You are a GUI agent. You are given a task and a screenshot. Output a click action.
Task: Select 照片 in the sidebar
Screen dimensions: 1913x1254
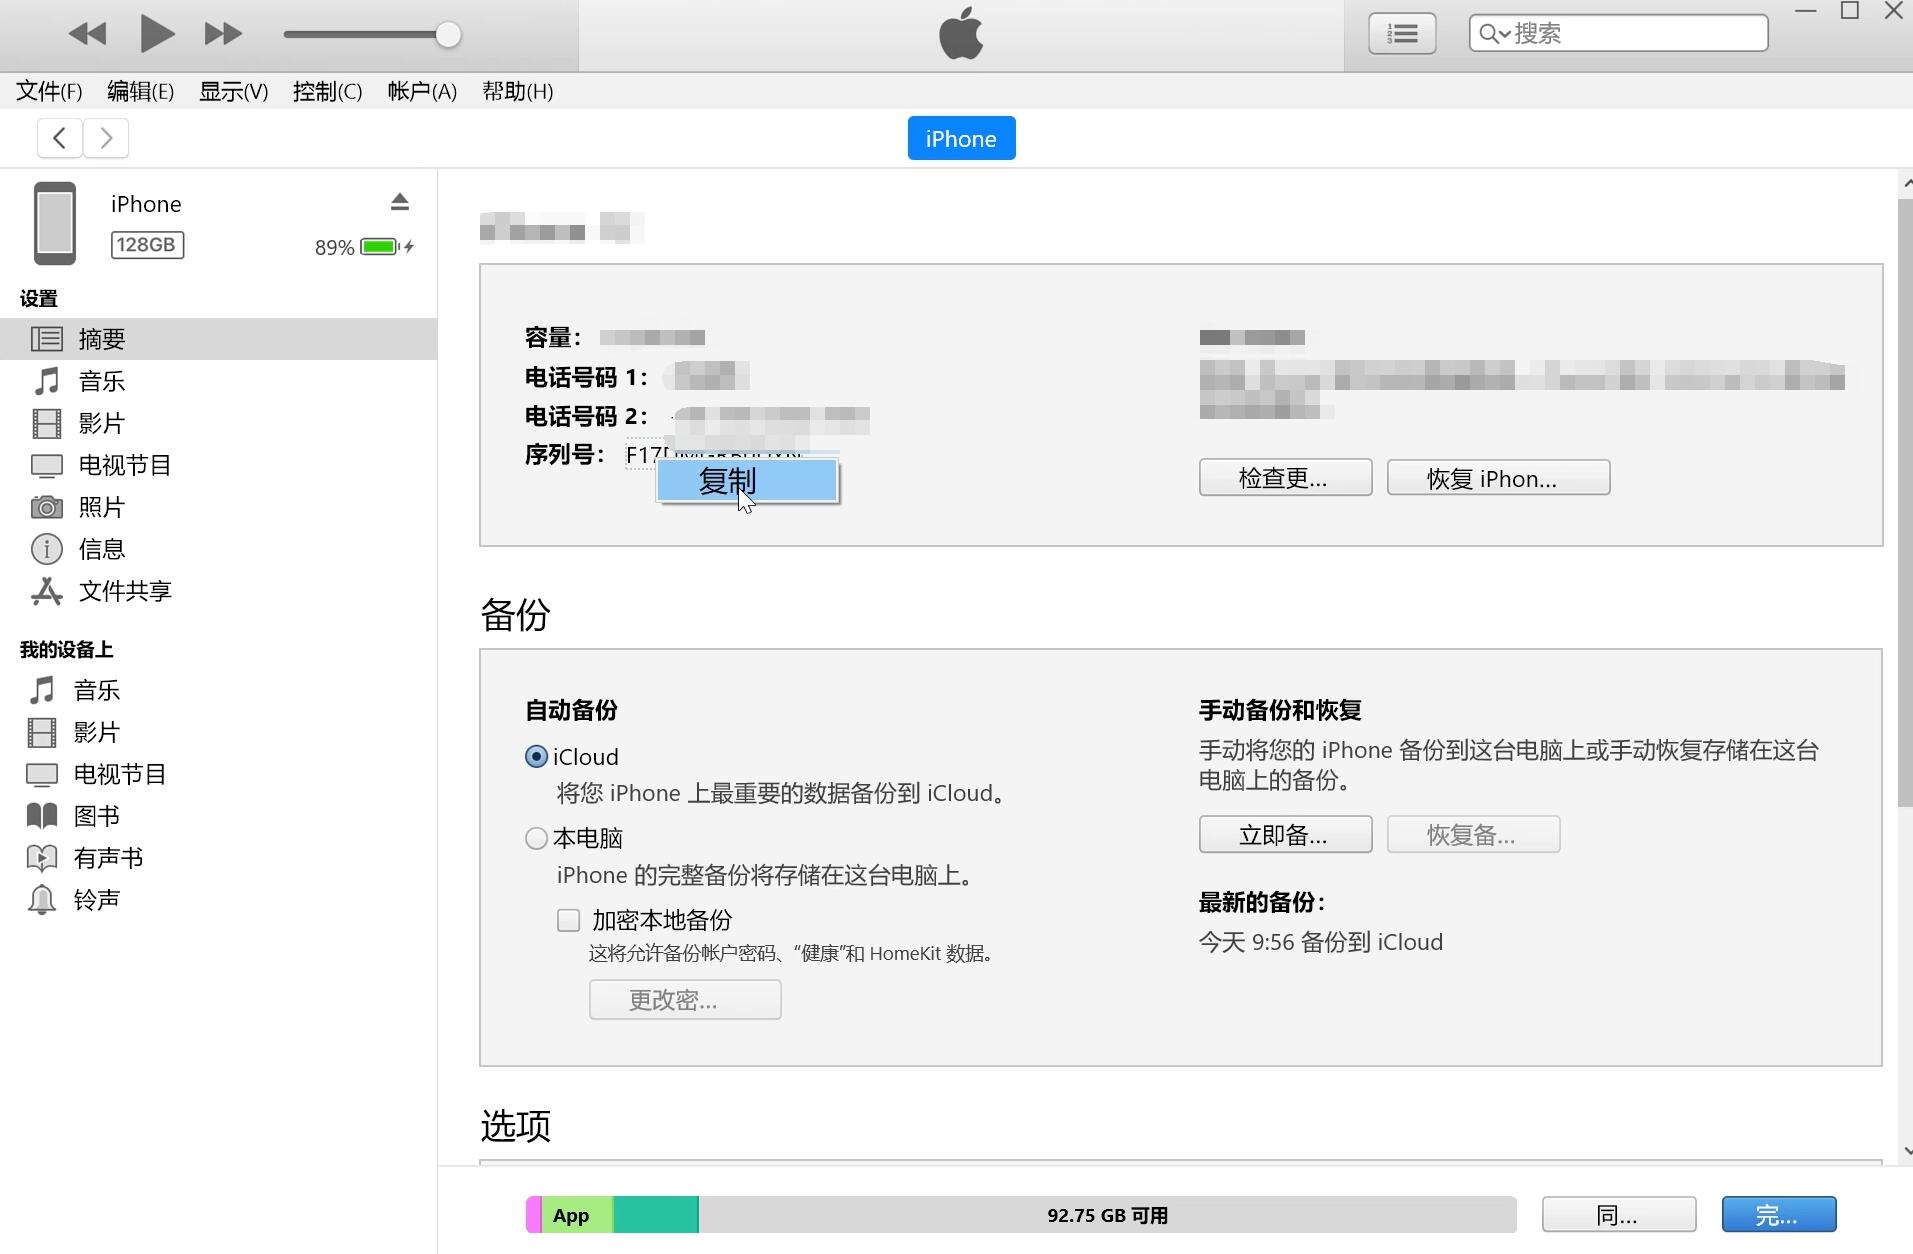click(218, 507)
